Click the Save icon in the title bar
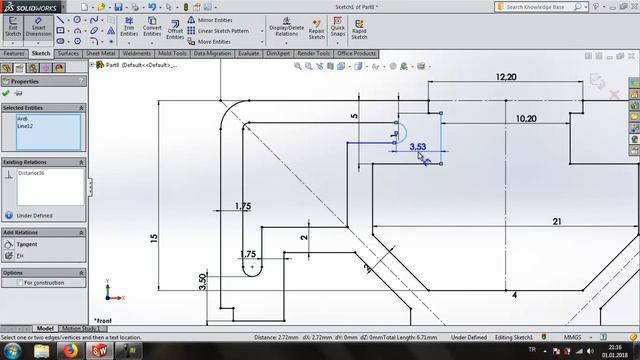 (x=118, y=7)
